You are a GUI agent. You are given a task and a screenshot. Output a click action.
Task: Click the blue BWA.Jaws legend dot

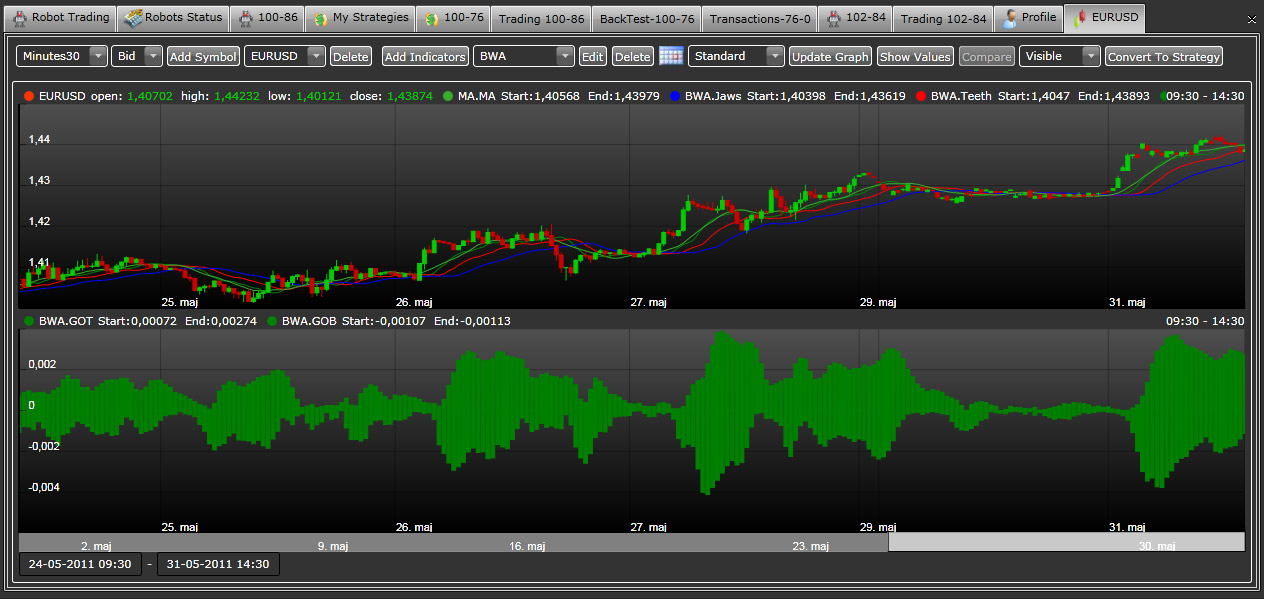click(x=675, y=97)
